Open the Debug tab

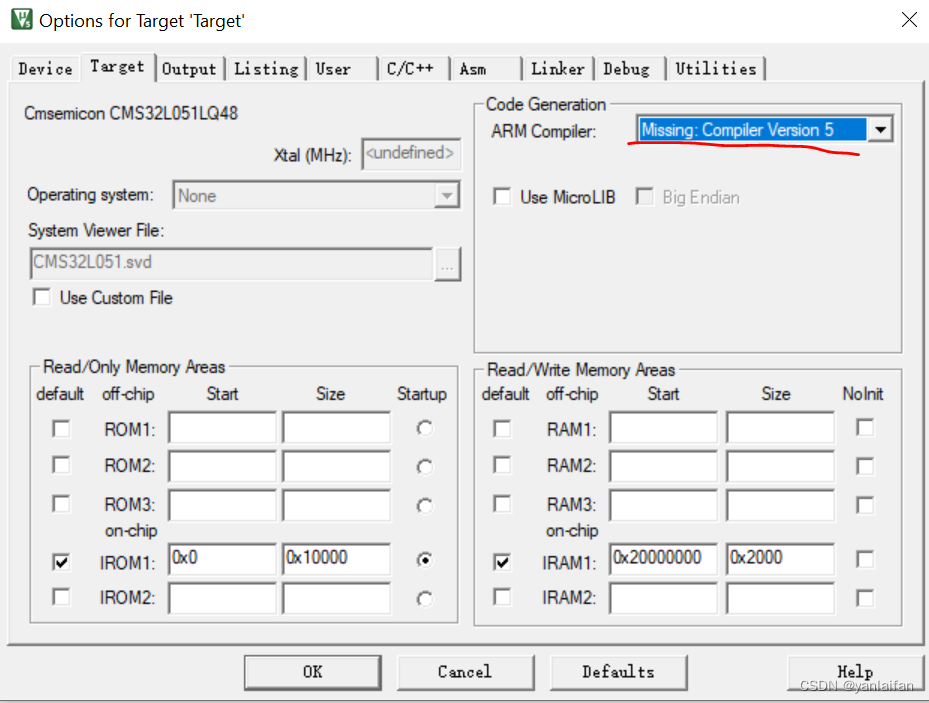tap(626, 69)
